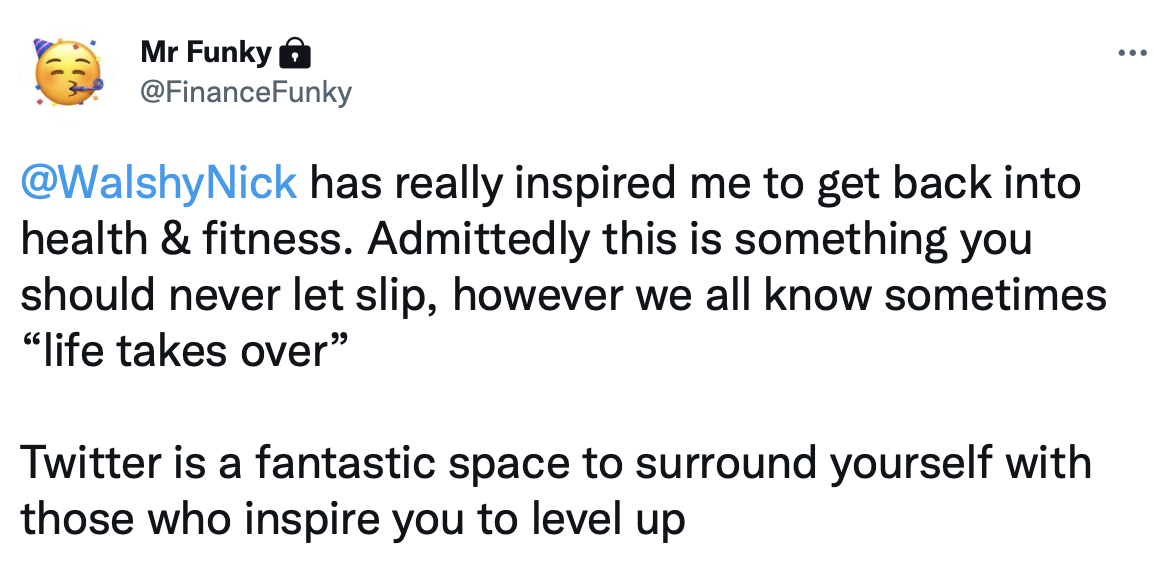Open the Mr Funky display name

pos(205,52)
